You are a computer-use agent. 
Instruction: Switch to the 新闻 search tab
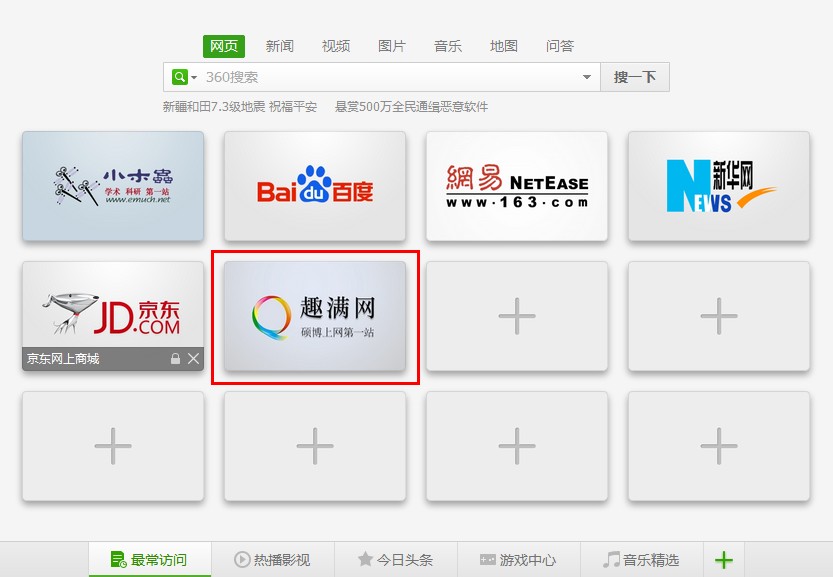tap(279, 46)
